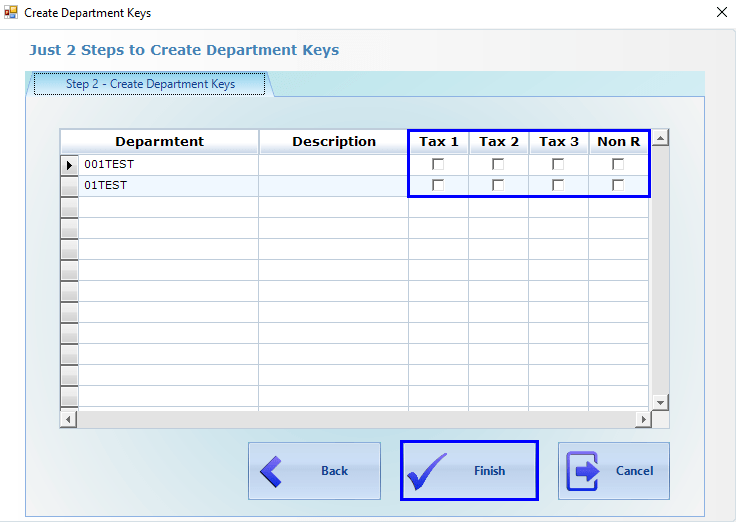This screenshot has width=736, height=522.
Task: Click the Tax 1 column header
Action: click(438, 142)
